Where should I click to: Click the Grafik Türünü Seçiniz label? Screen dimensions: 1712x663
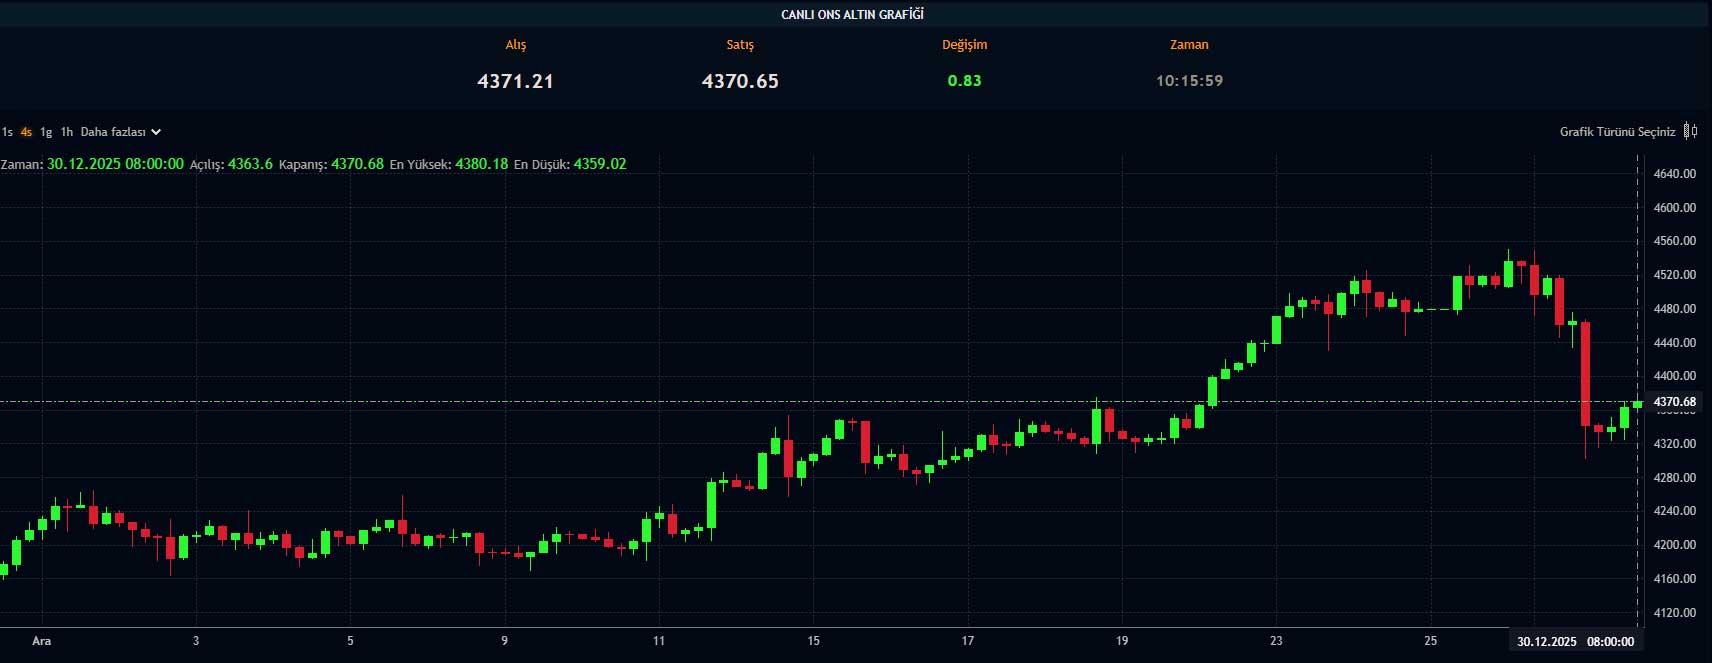coord(1617,132)
